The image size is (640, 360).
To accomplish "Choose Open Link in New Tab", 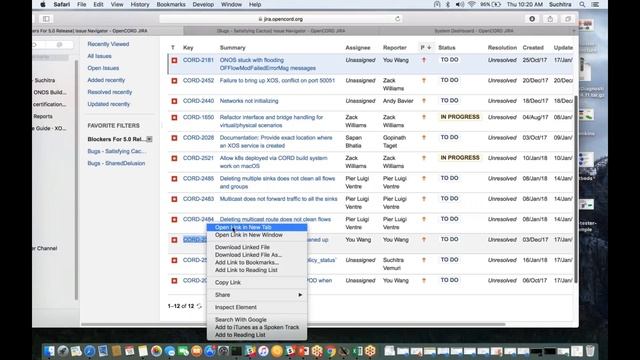I will 257,227.
